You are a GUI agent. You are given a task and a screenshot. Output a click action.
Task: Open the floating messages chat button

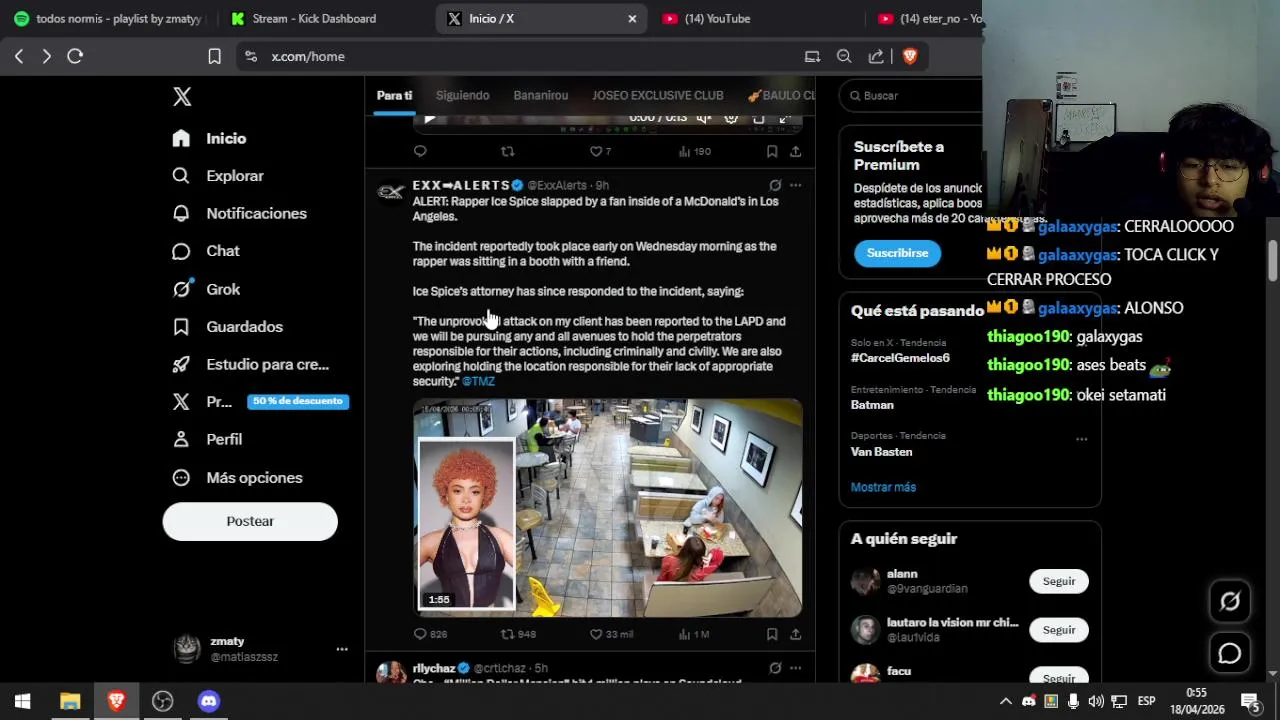[1230, 653]
